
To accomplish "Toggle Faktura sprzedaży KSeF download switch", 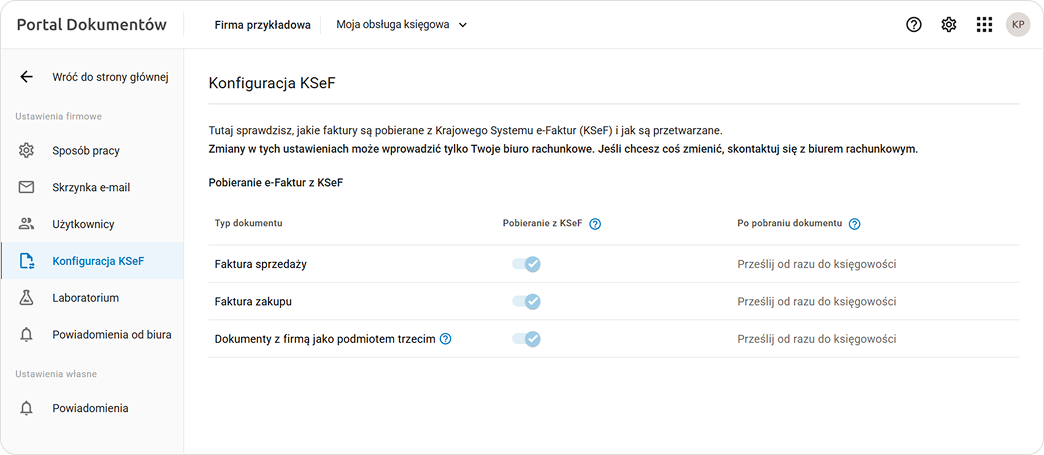I will click(527, 264).
